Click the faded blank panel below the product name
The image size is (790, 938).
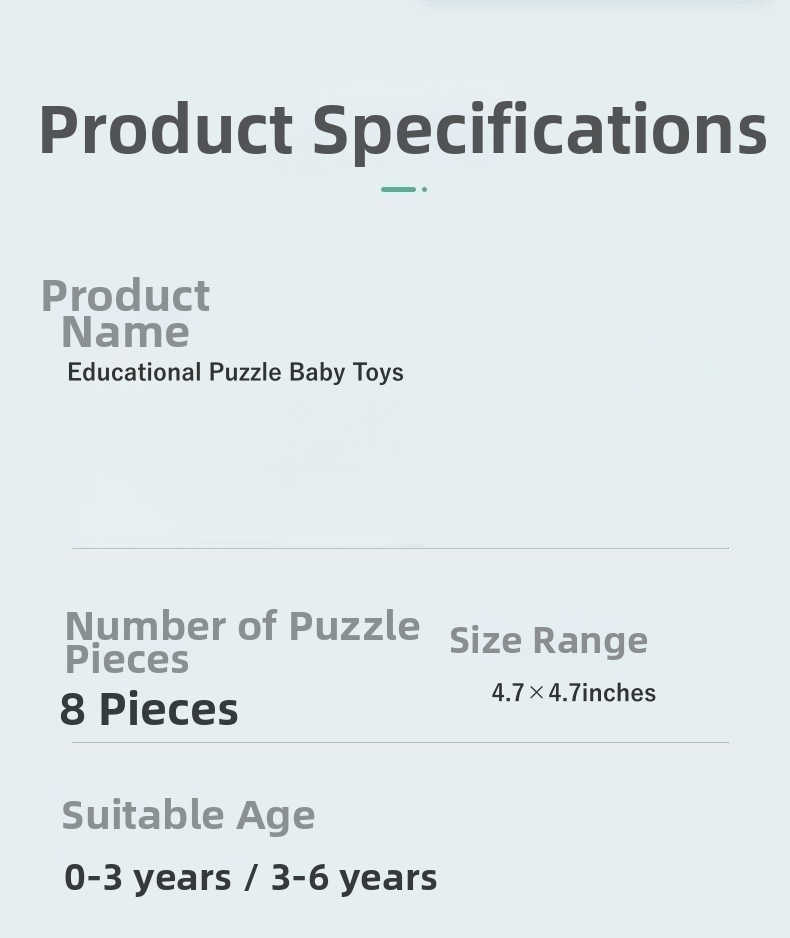tap(250, 470)
